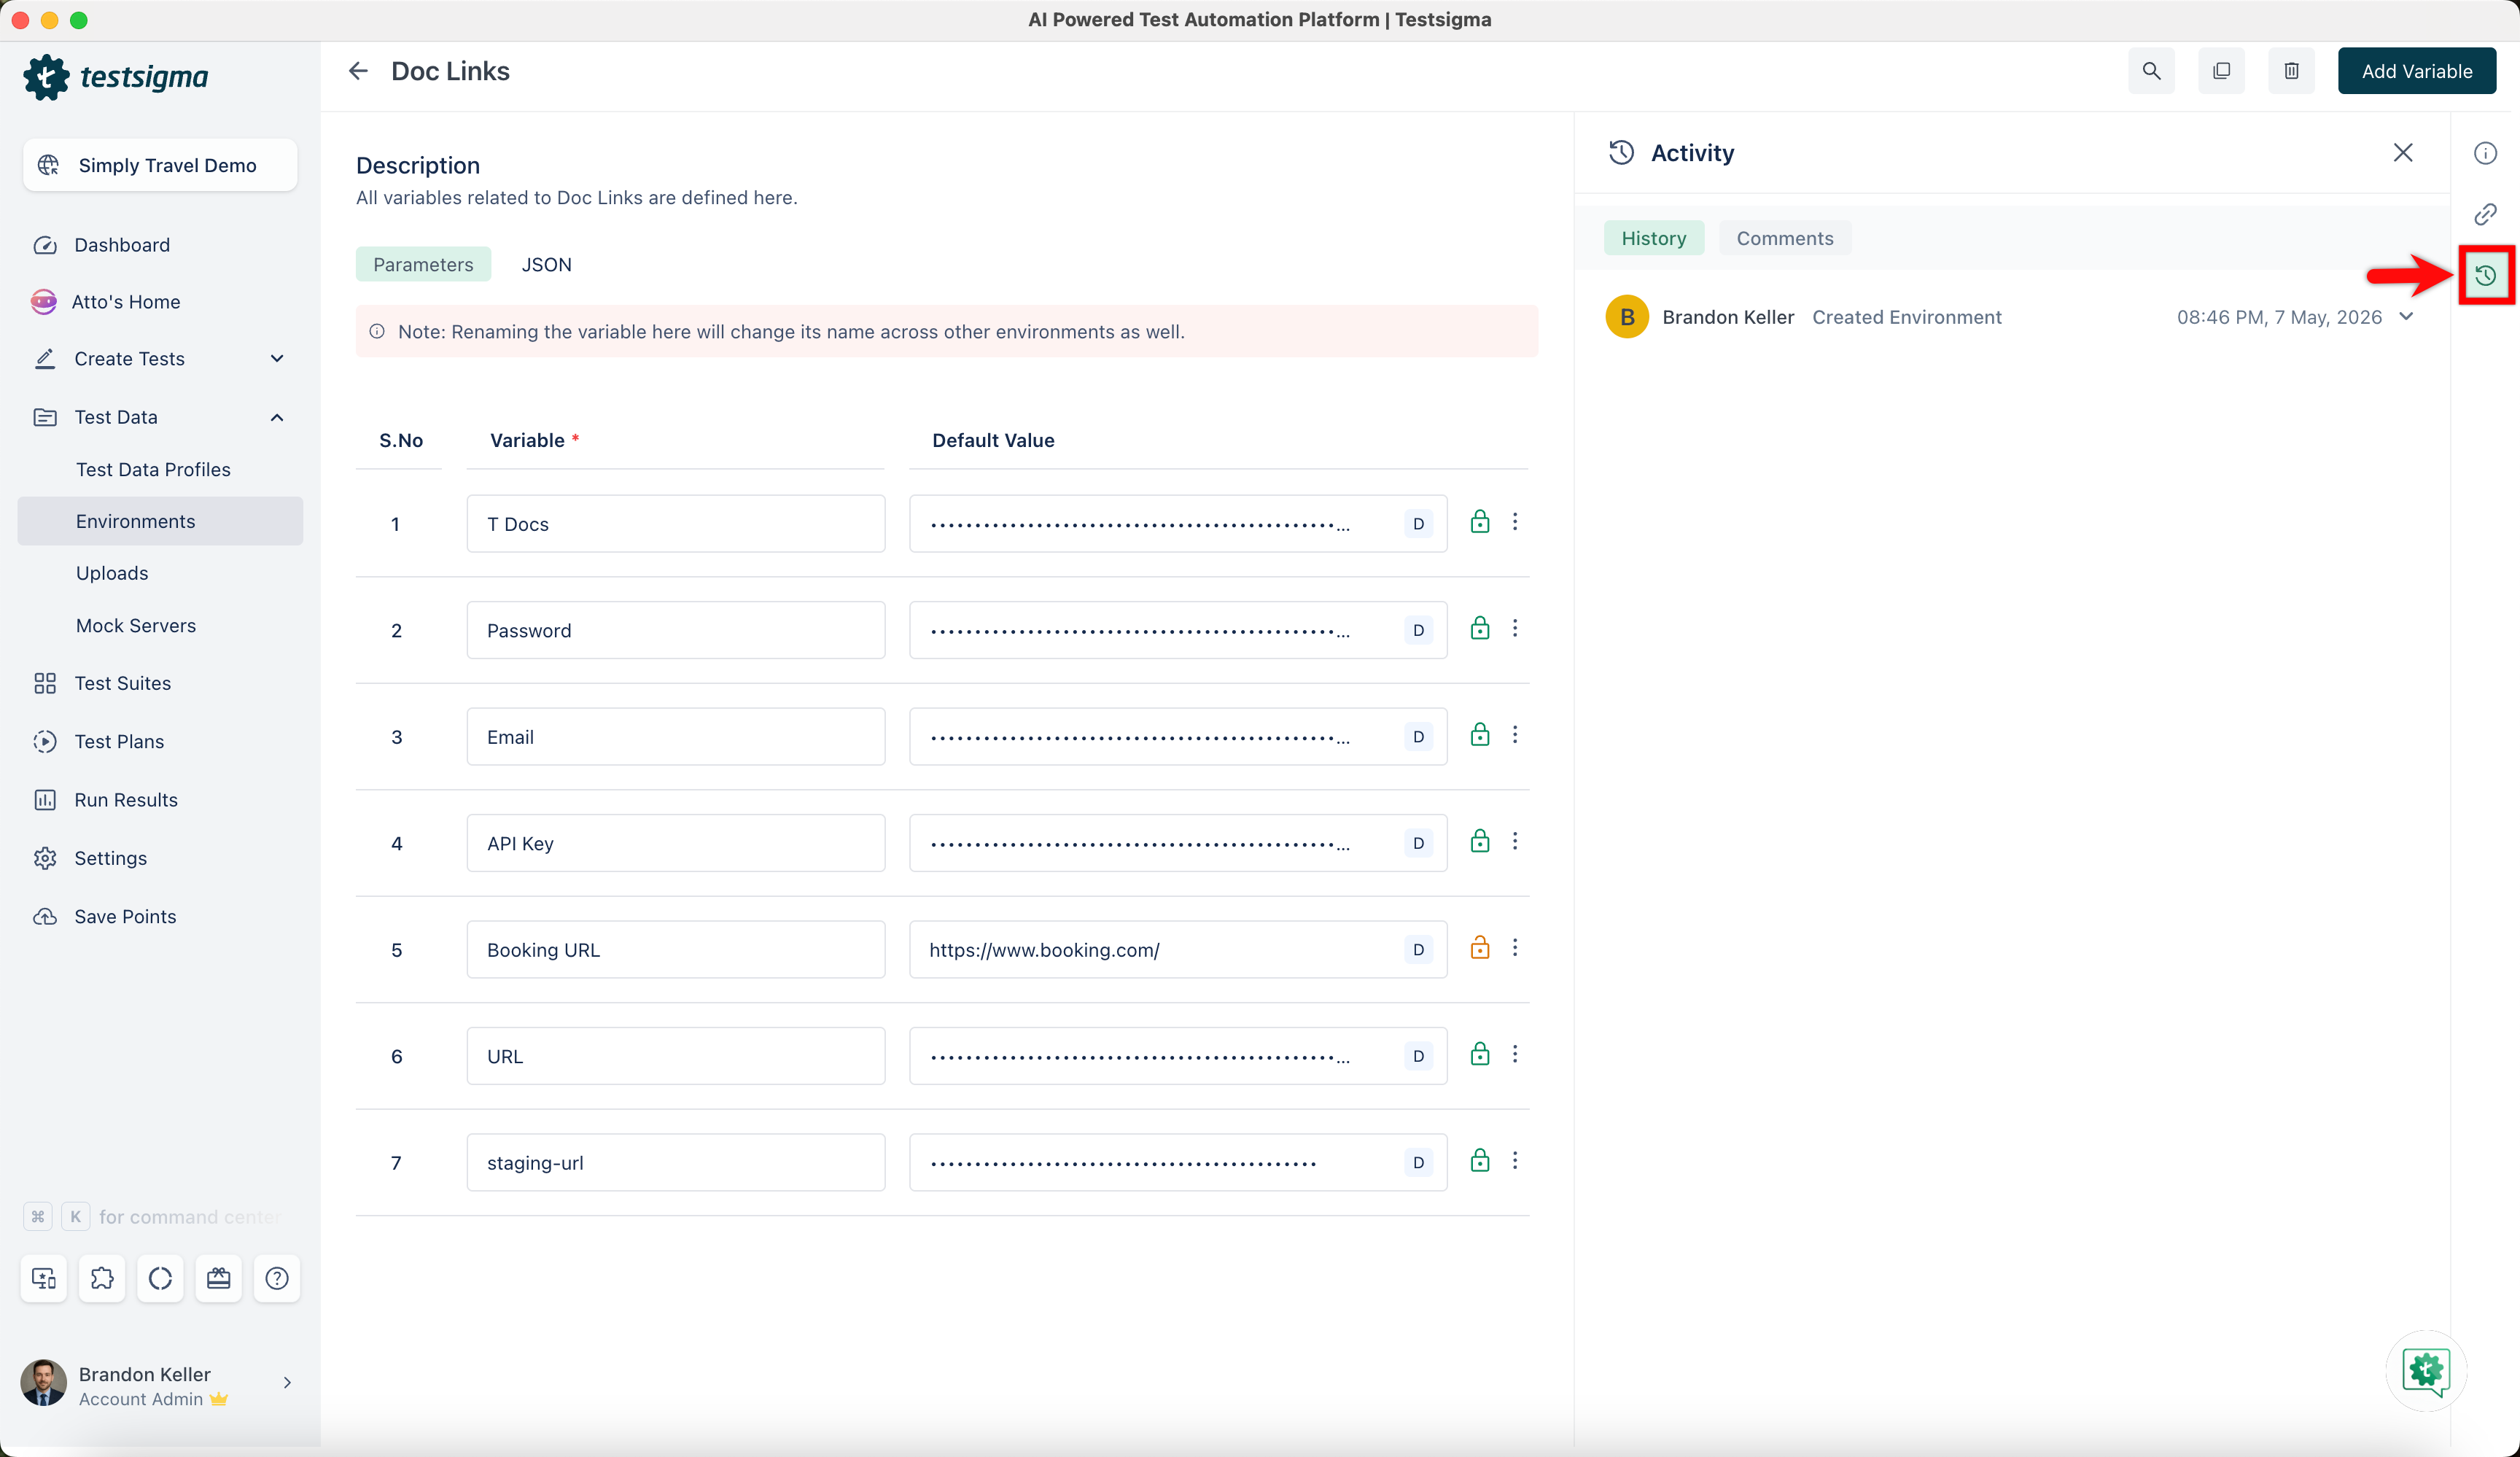The height and width of the screenshot is (1457, 2520).
Task: Click the copy environment icon
Action: tap(2221, 71)
